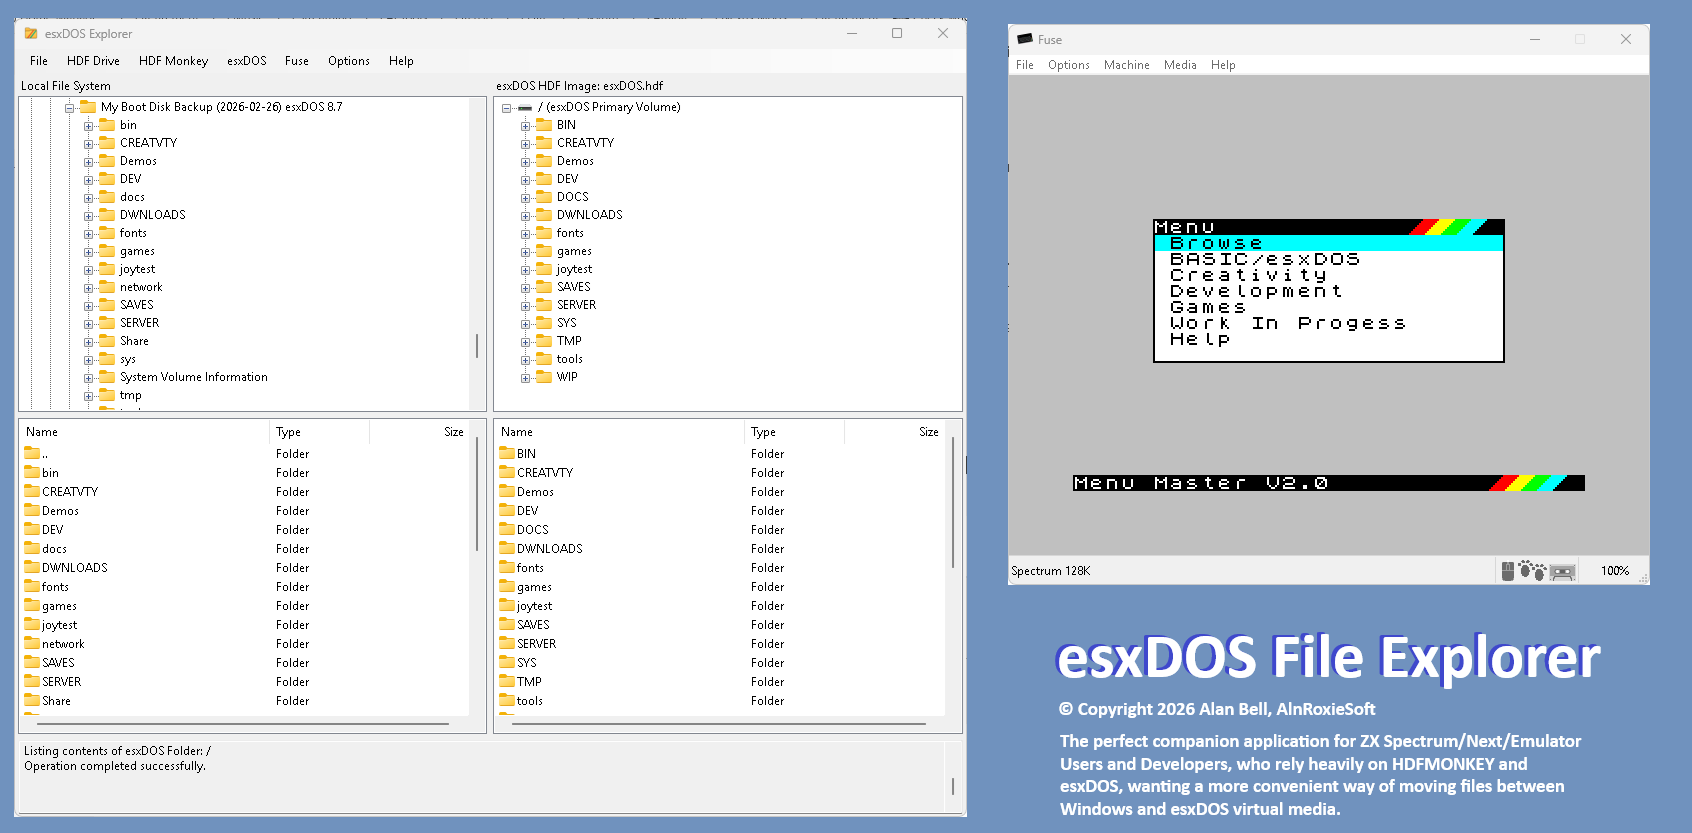Open the esxDOS menu in the menu bar
Image resolution: width=1692 pixels, height=833 pixels.
pyautogui.click(x=246, y=61)
